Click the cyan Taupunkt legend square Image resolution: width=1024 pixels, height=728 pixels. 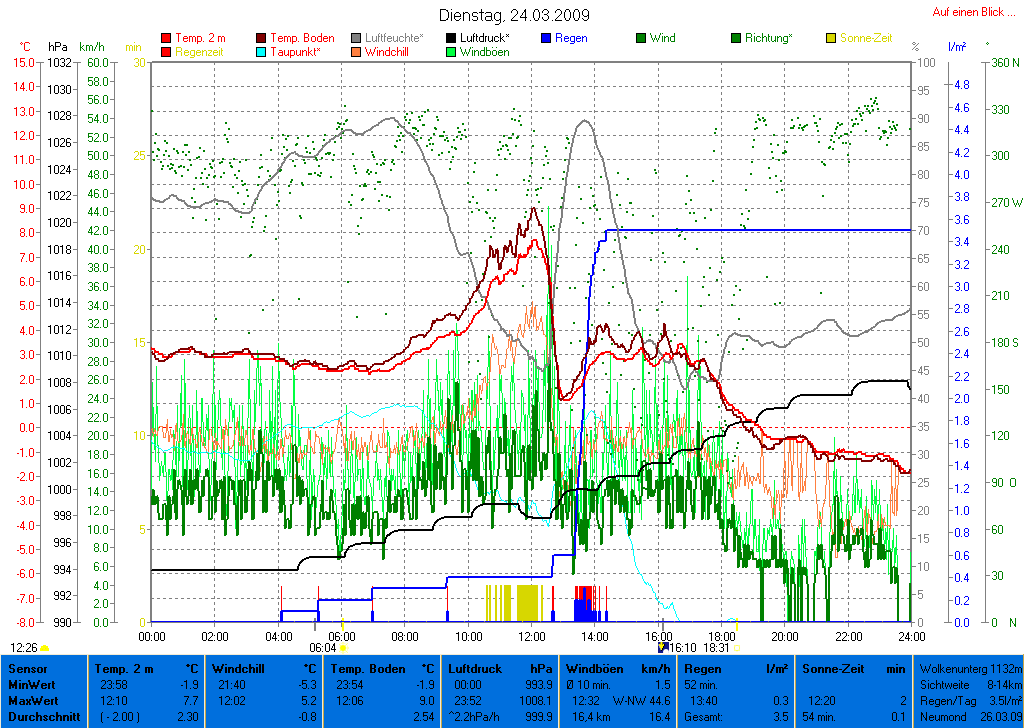[x=262, y=51]
